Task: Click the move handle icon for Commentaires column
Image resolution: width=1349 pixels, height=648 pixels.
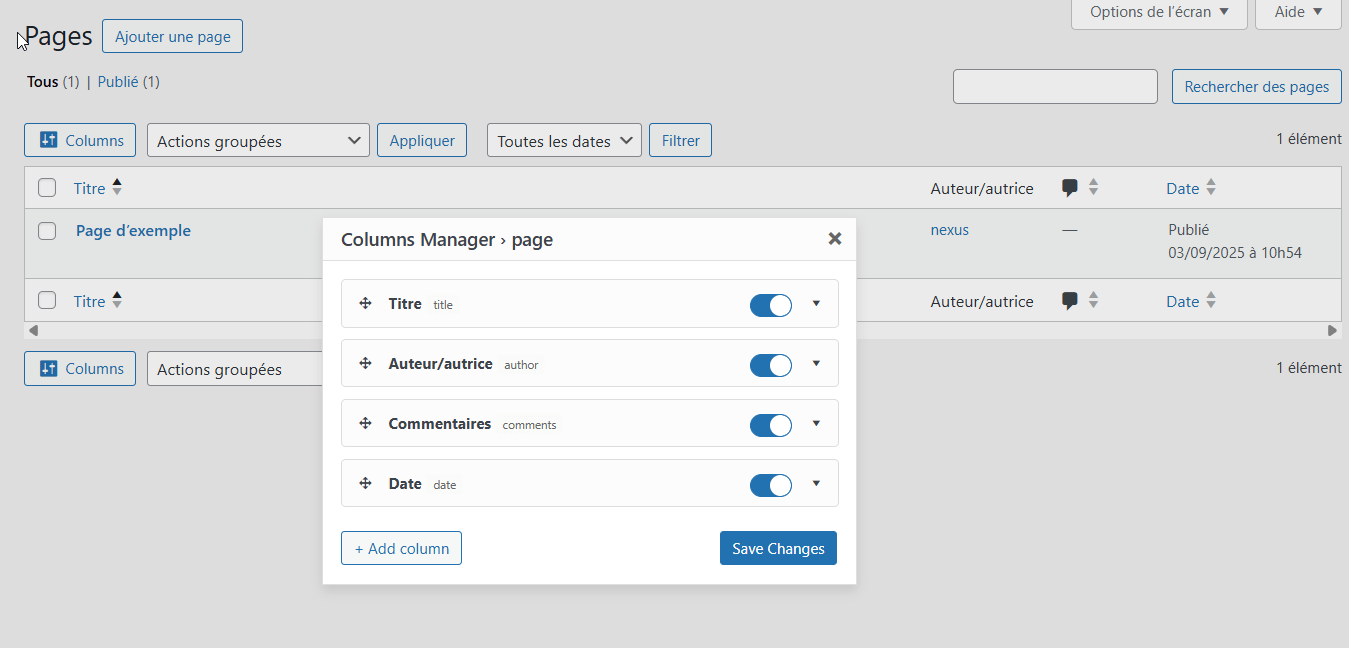Action: 366,423
